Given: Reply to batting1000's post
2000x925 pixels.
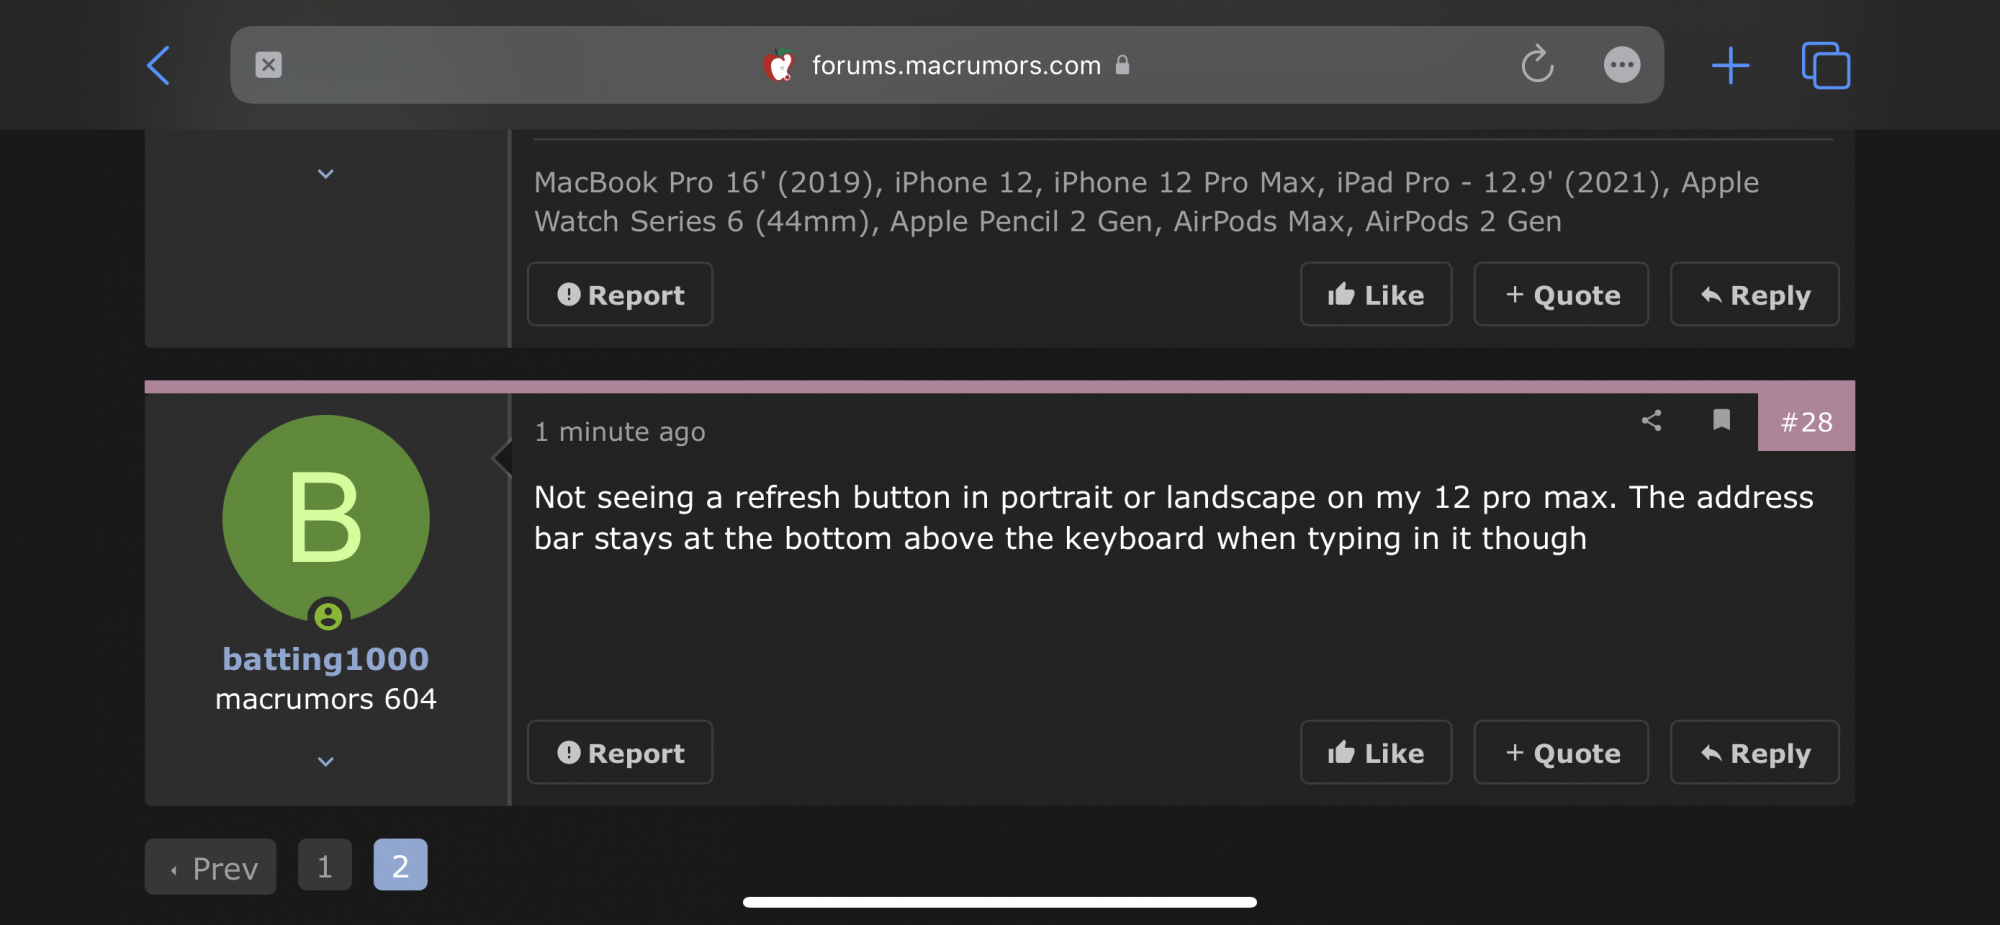Looking at the screenshot, I should coord(1755,753).
